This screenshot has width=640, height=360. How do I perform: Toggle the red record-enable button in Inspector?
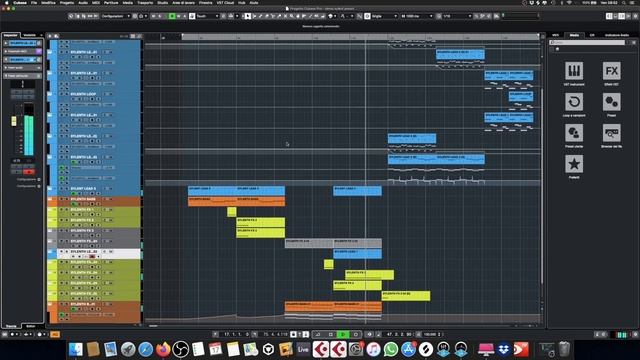pos(29,171)
